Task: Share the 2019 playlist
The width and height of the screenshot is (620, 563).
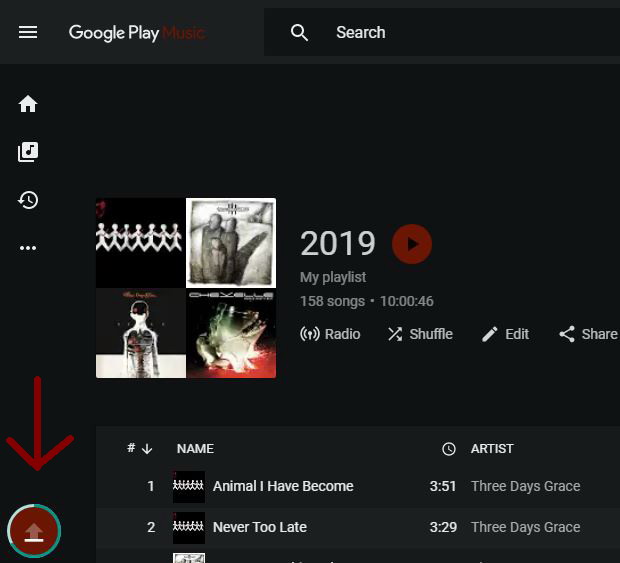Action: click(588, 334)
